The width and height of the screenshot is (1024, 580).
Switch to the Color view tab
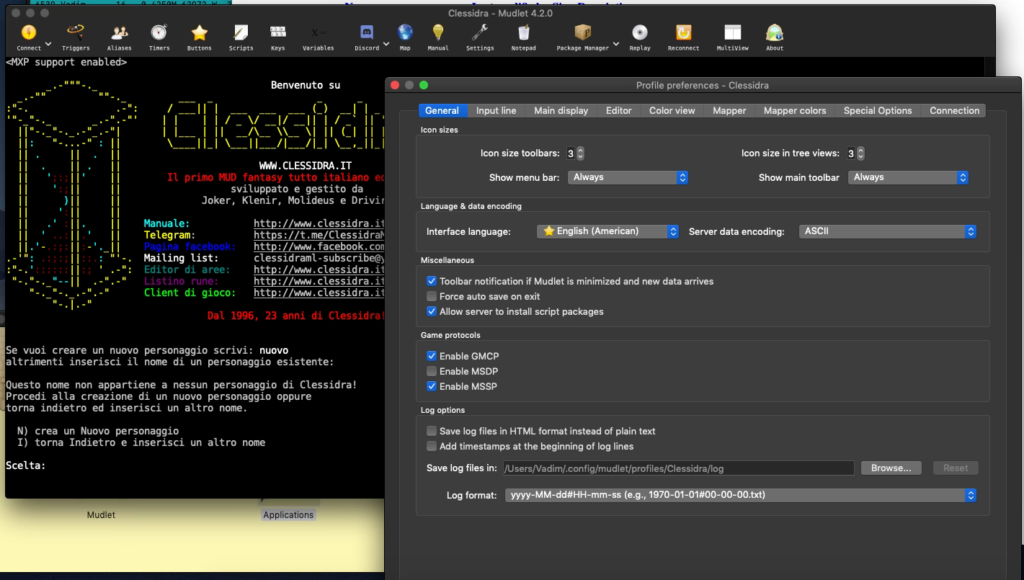[x=672, y=111]
